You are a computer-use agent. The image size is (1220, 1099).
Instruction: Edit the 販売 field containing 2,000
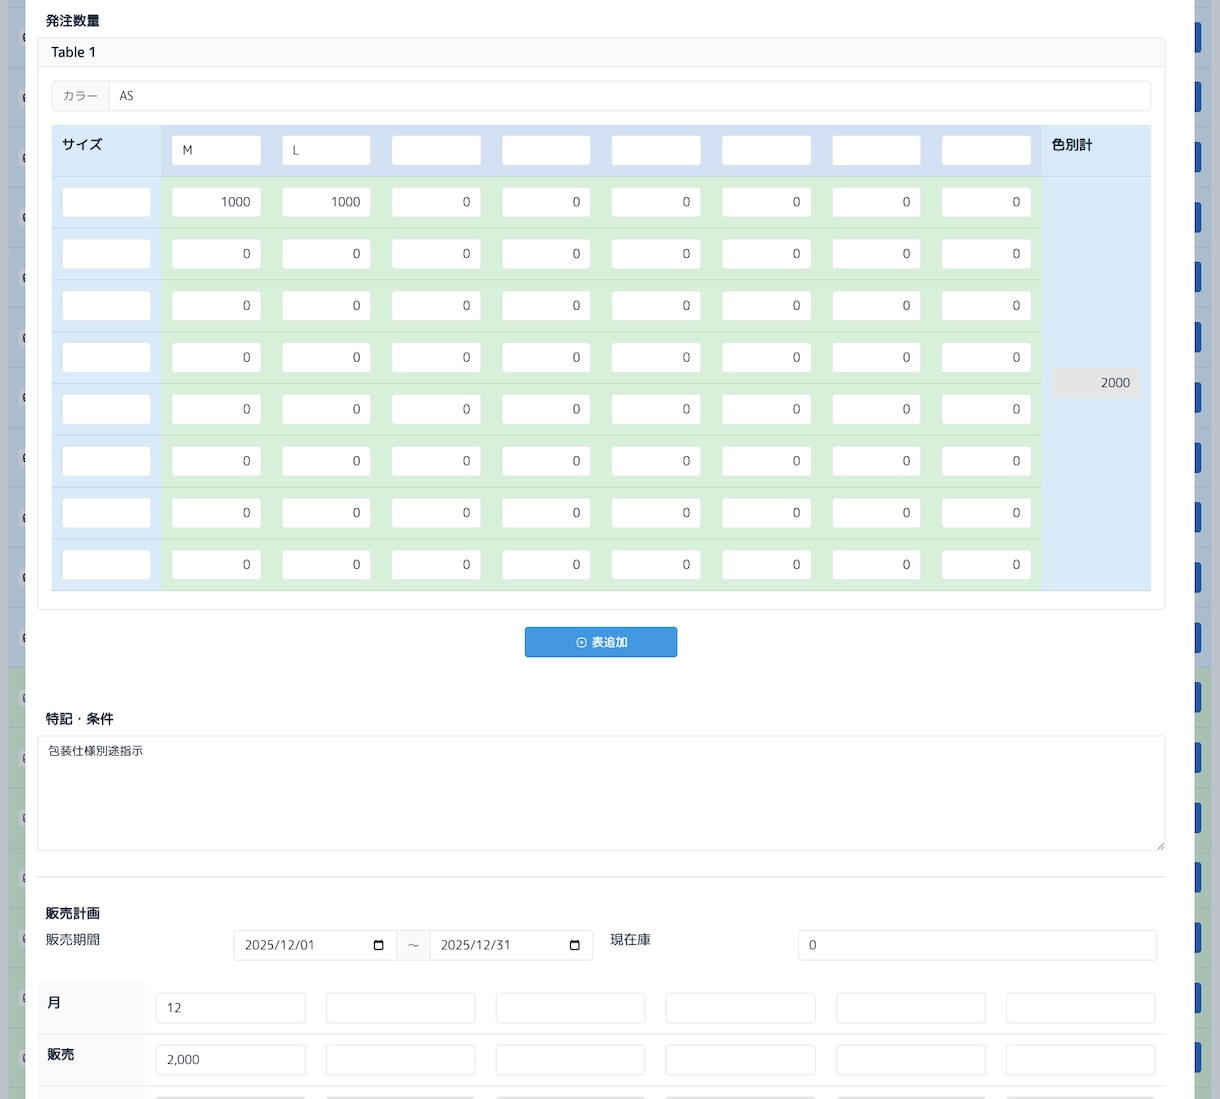click(230, 1060)
